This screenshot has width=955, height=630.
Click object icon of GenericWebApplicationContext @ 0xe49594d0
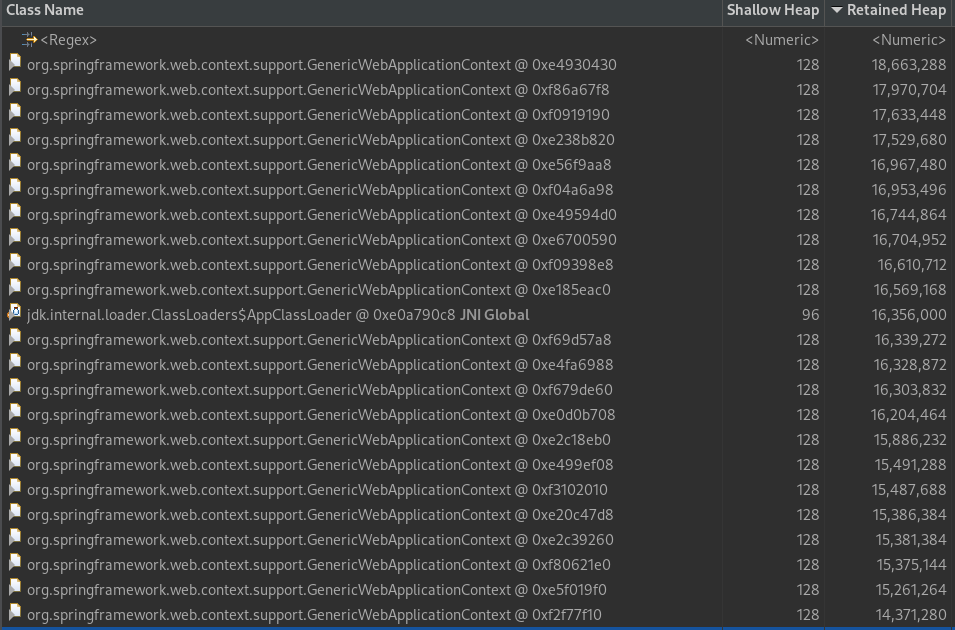(x=15, y=212)
